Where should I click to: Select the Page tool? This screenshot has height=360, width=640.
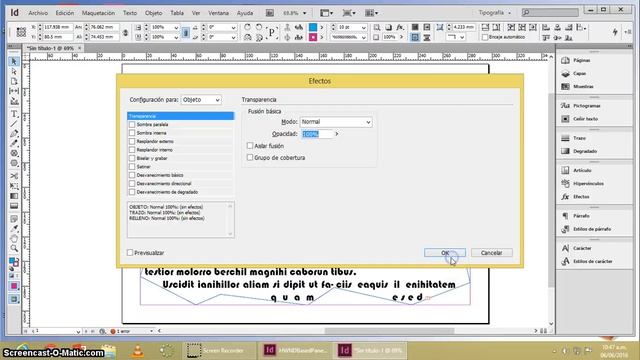tap(14, 82)
